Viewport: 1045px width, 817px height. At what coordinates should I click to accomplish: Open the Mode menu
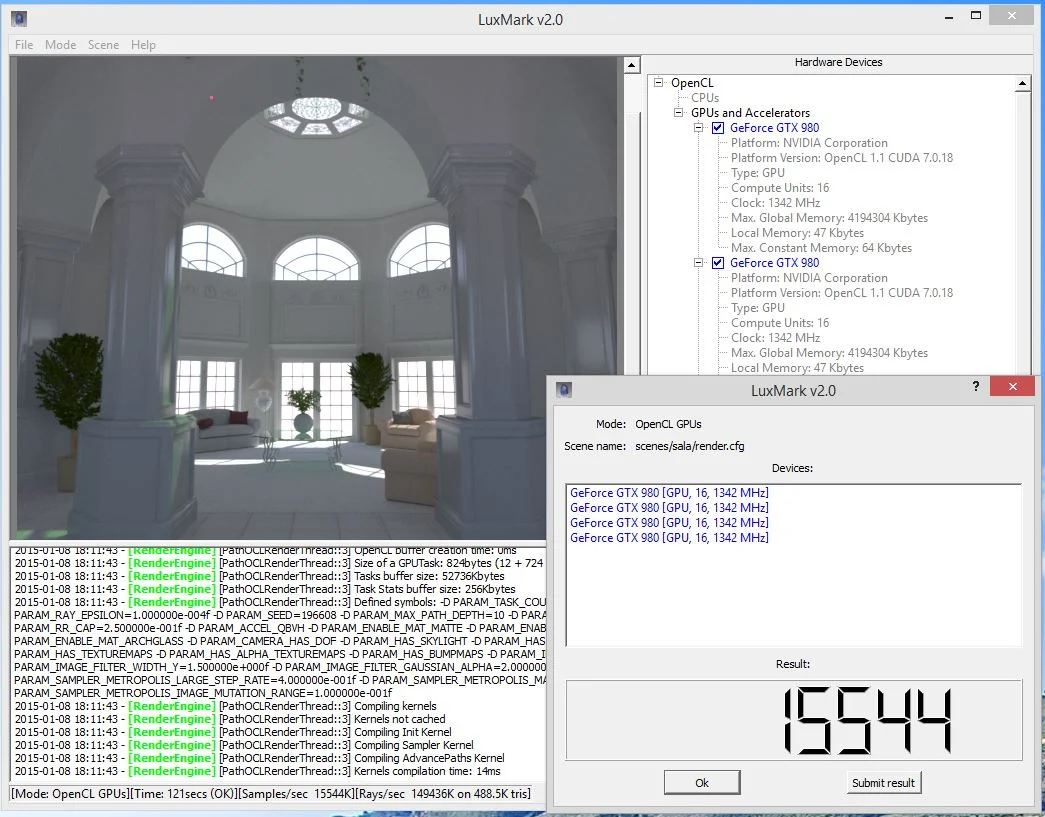click(61, 45)
